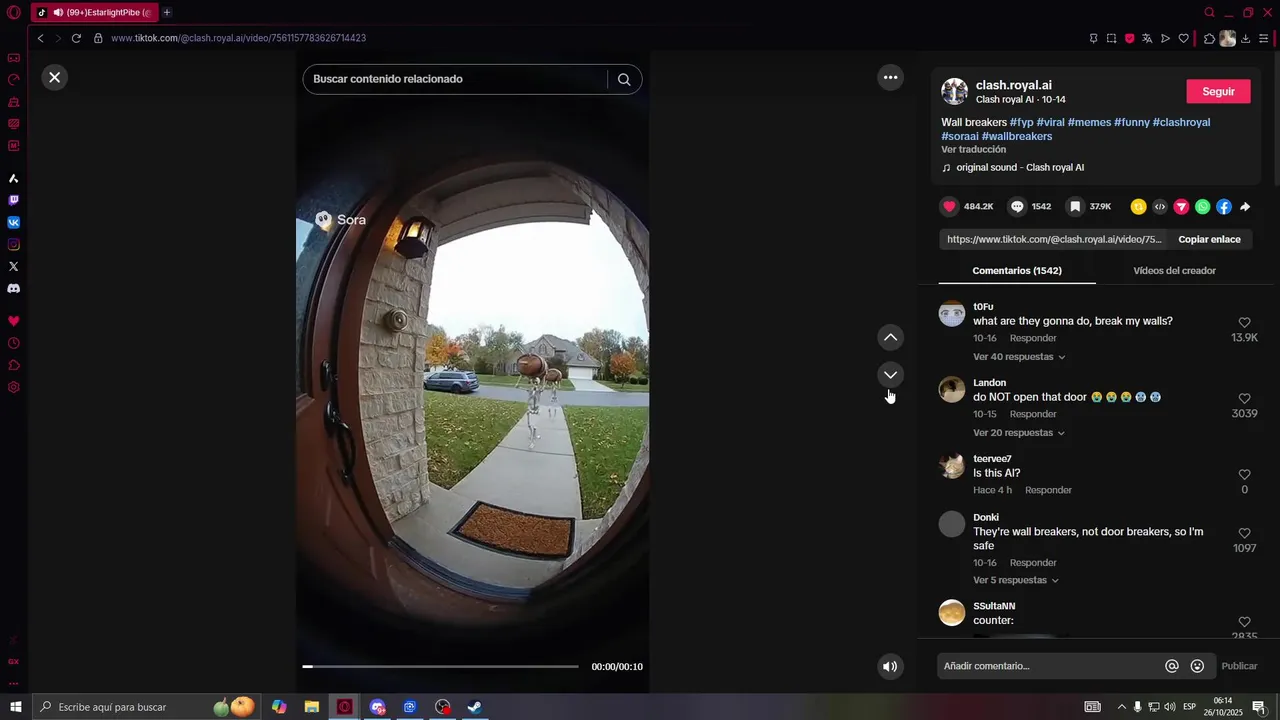
Task: Go to the previous video arrow
Action: [890, 337]
